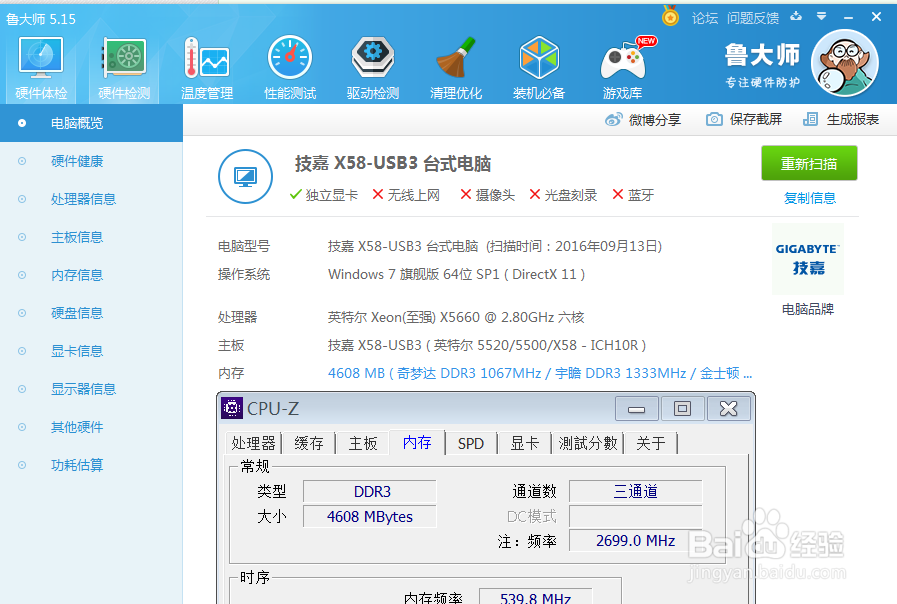Click 蓝牙 feature indicator
The height and width of the screenshot is (604, 897).
tap(633, 195)
